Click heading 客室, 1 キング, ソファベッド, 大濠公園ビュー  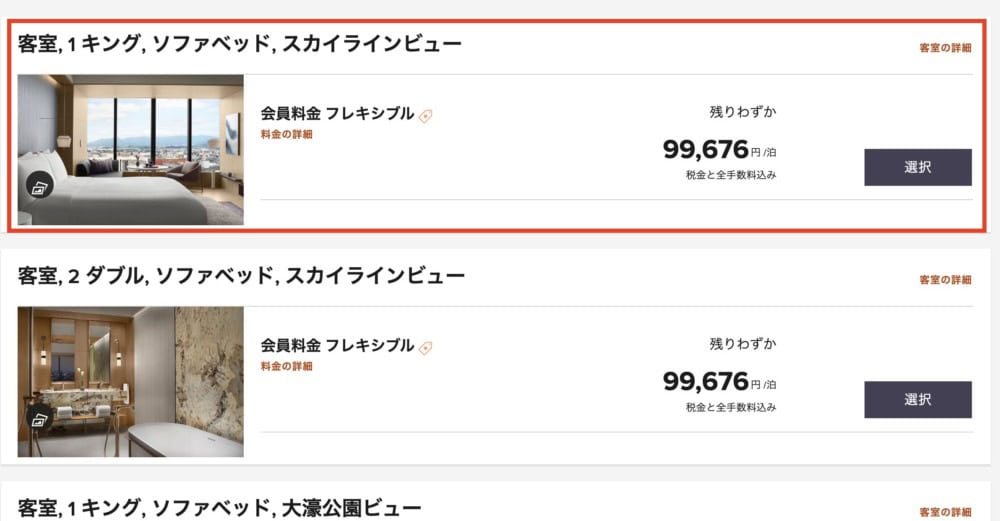tap(219, 508)
